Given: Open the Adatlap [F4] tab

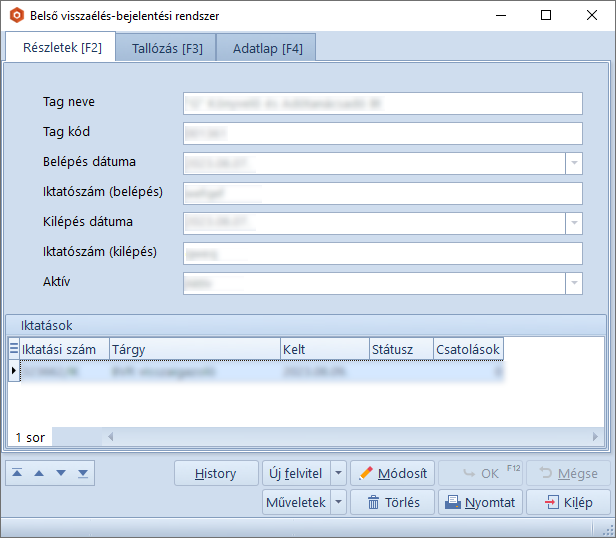Looking at the screenshot, I should pos(267,48).
